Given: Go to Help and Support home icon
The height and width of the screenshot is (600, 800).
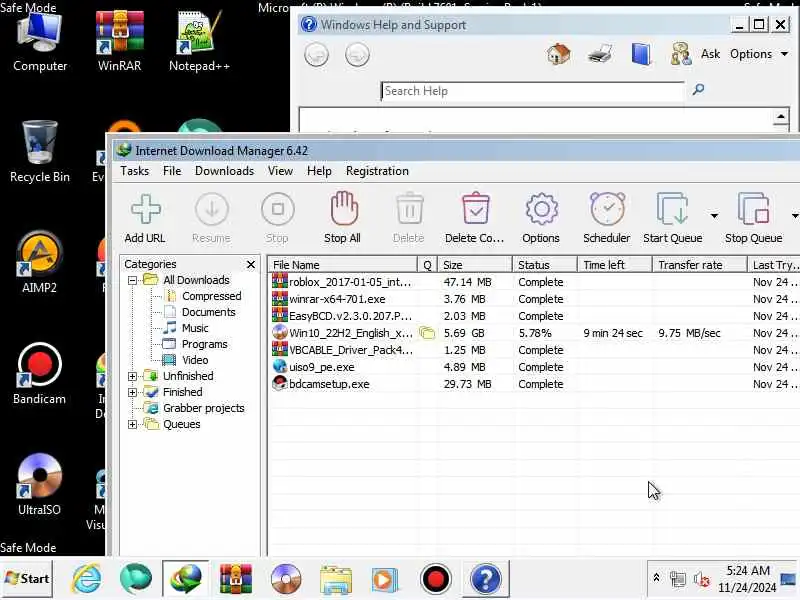Looking at the screenshot, I should (558, 54).
